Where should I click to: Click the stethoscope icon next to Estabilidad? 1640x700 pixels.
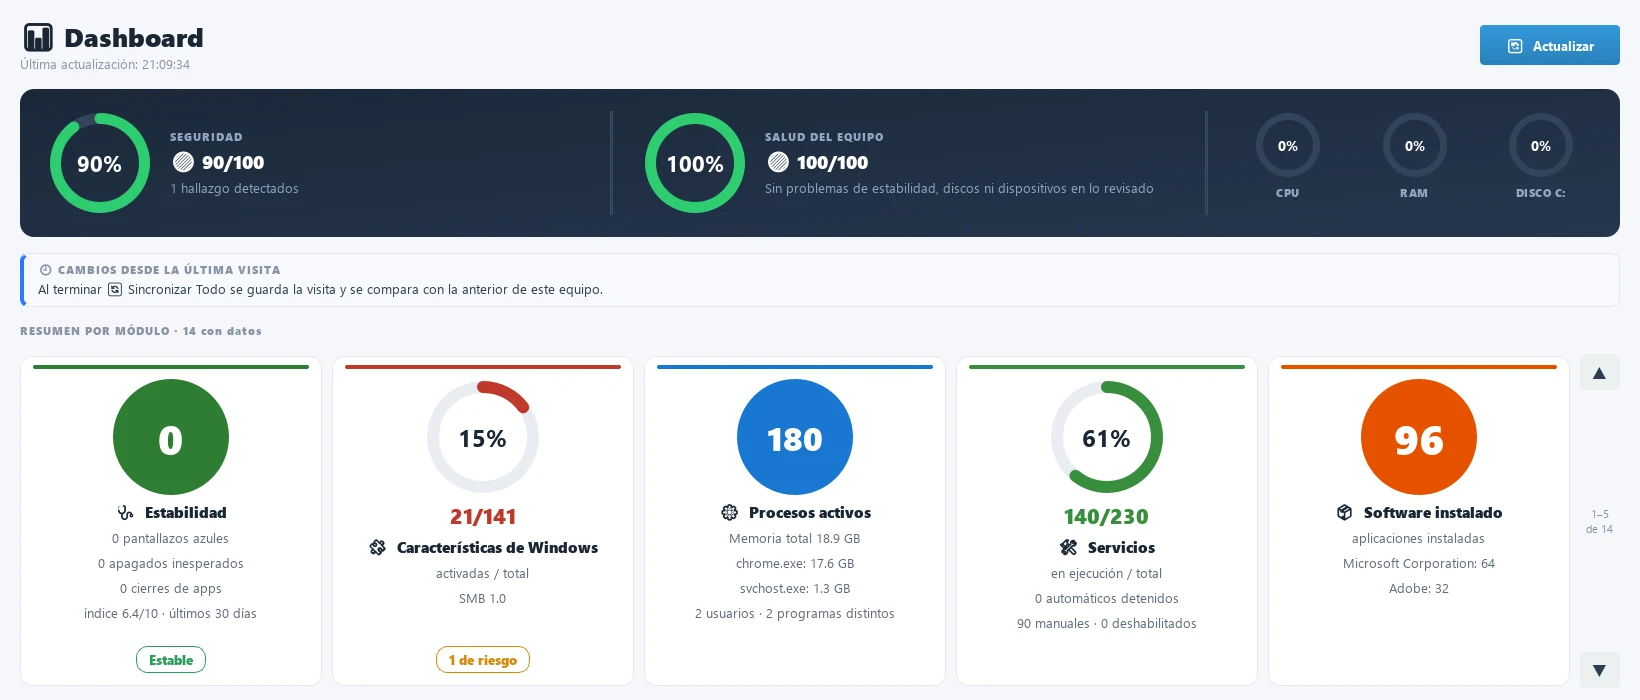coord(125,513)
